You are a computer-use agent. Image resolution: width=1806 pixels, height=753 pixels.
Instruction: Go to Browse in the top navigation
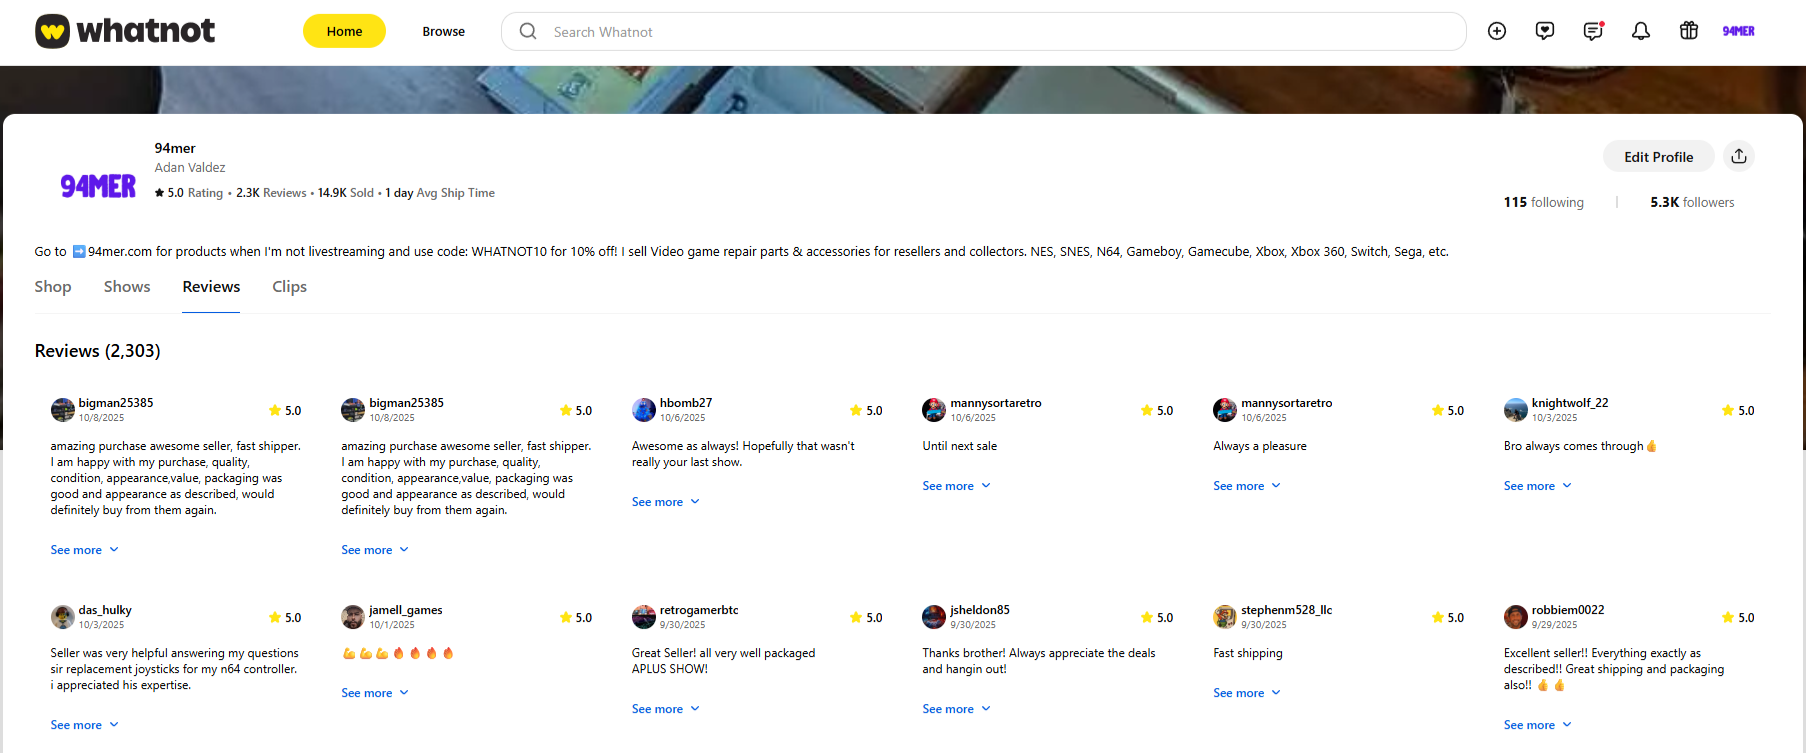[x=443, y=31]
